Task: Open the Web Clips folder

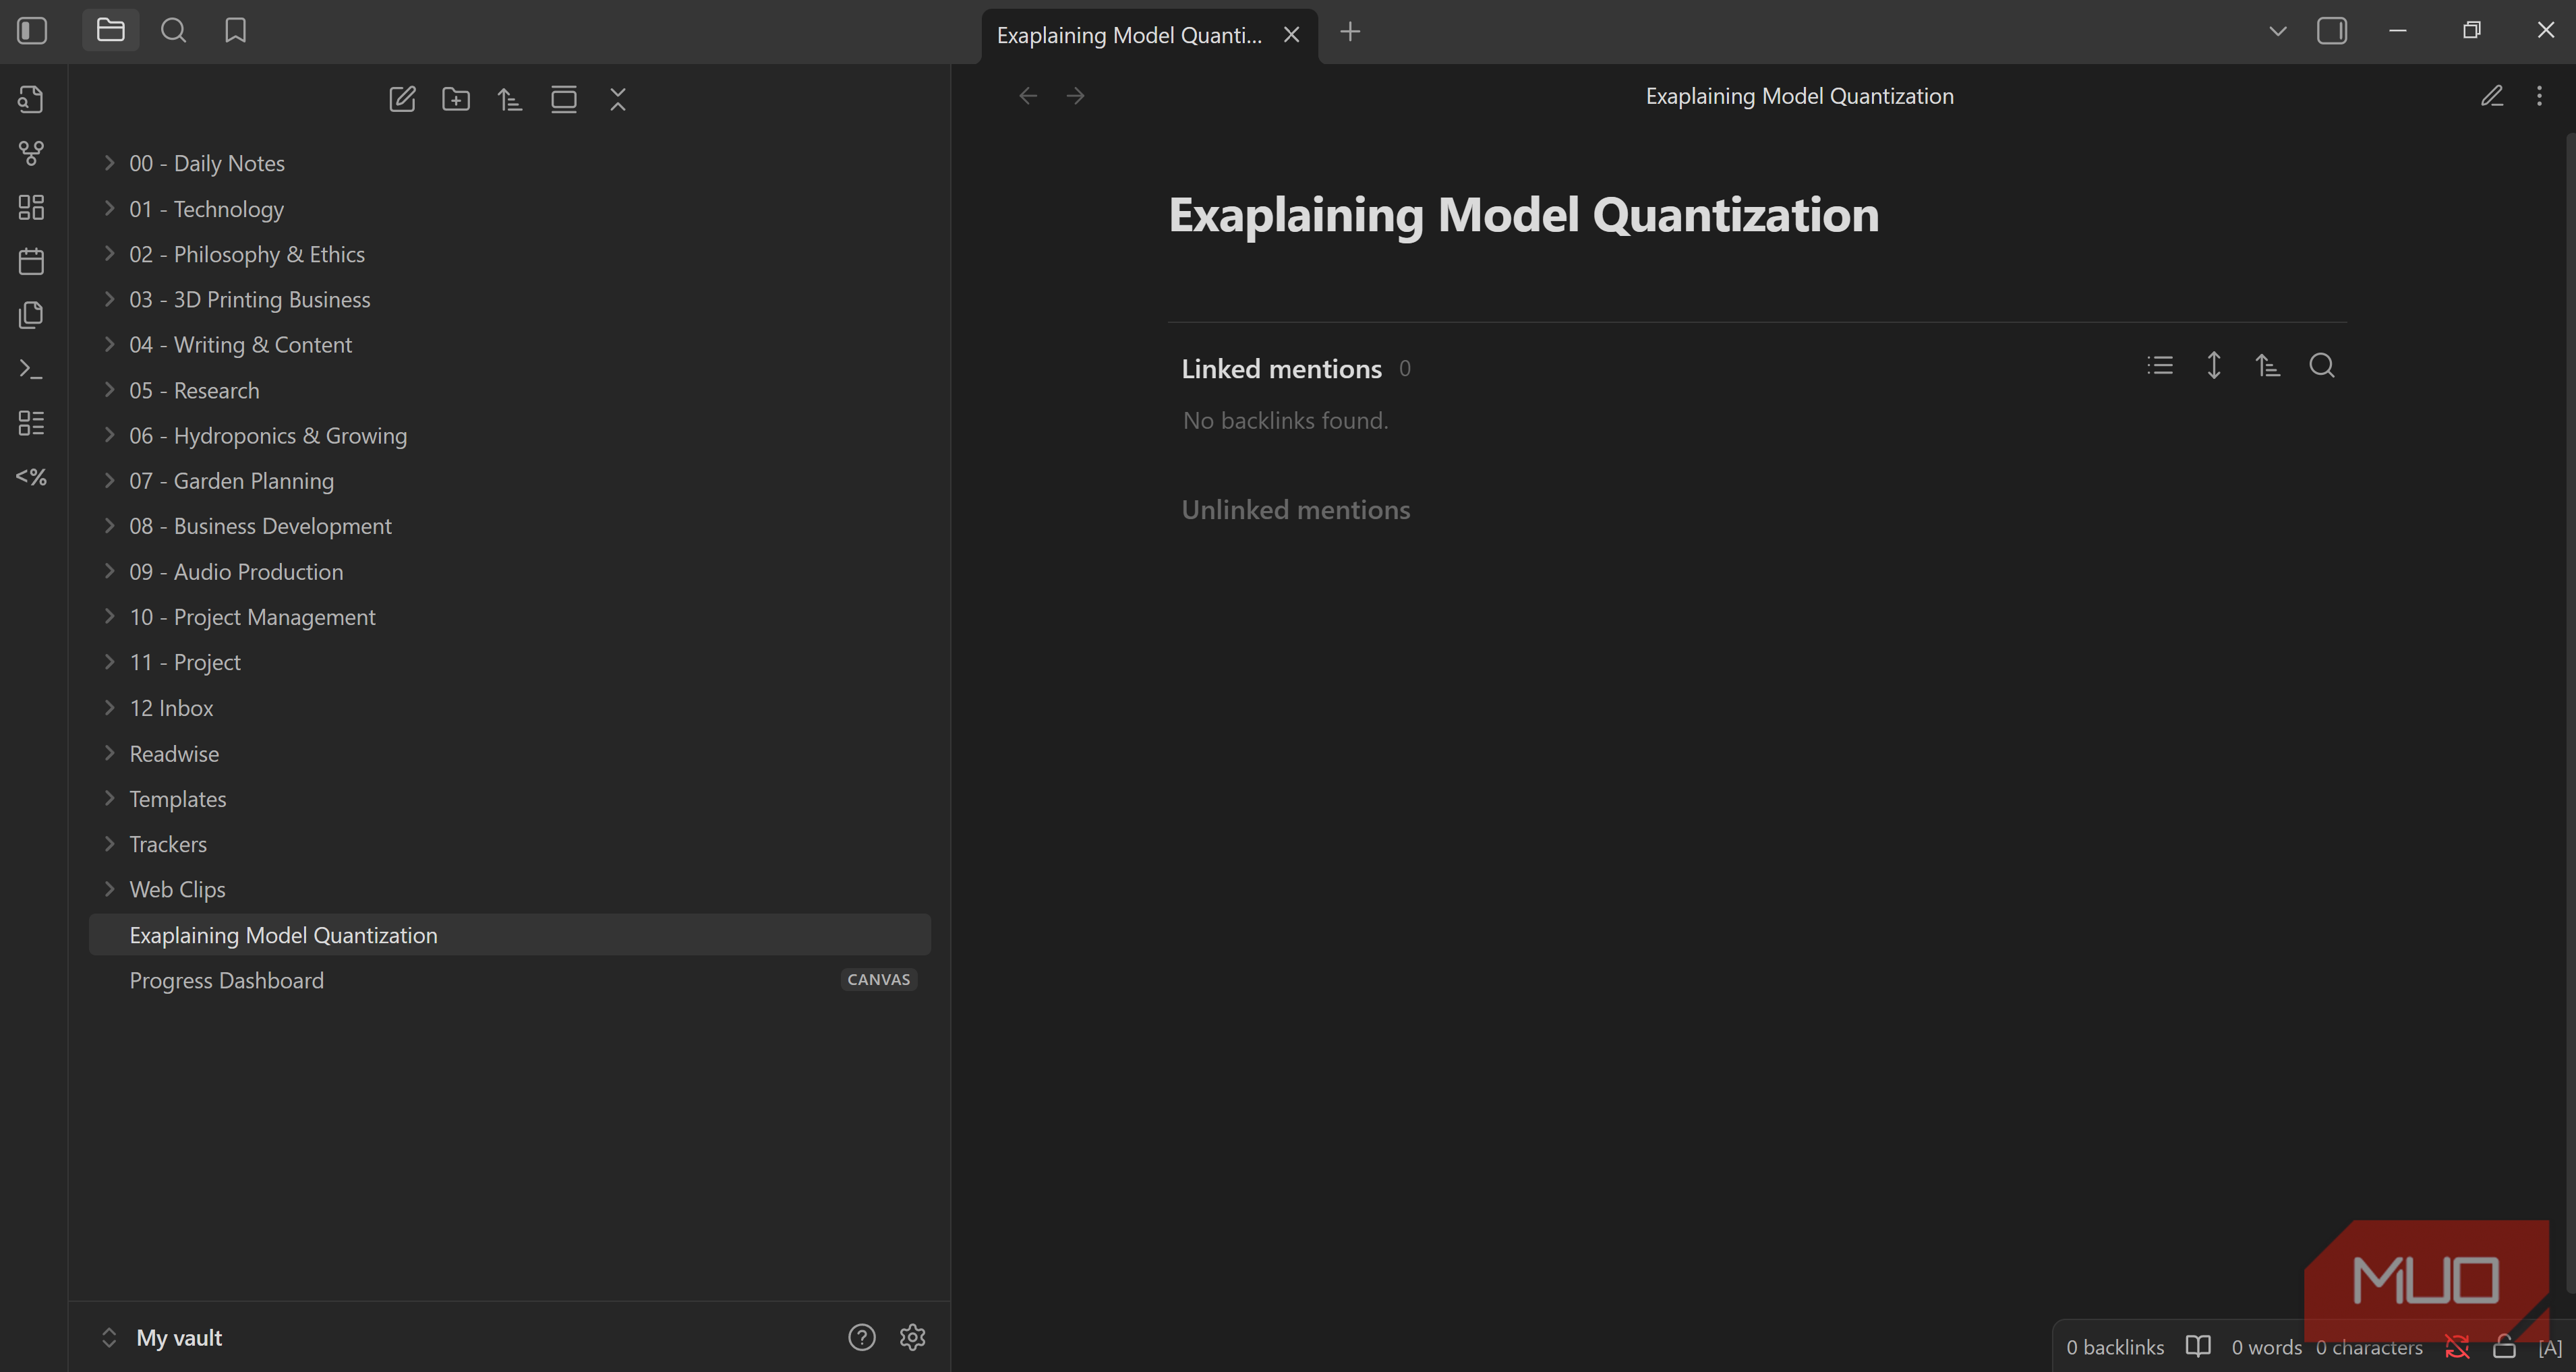Action: click(510, 889)
